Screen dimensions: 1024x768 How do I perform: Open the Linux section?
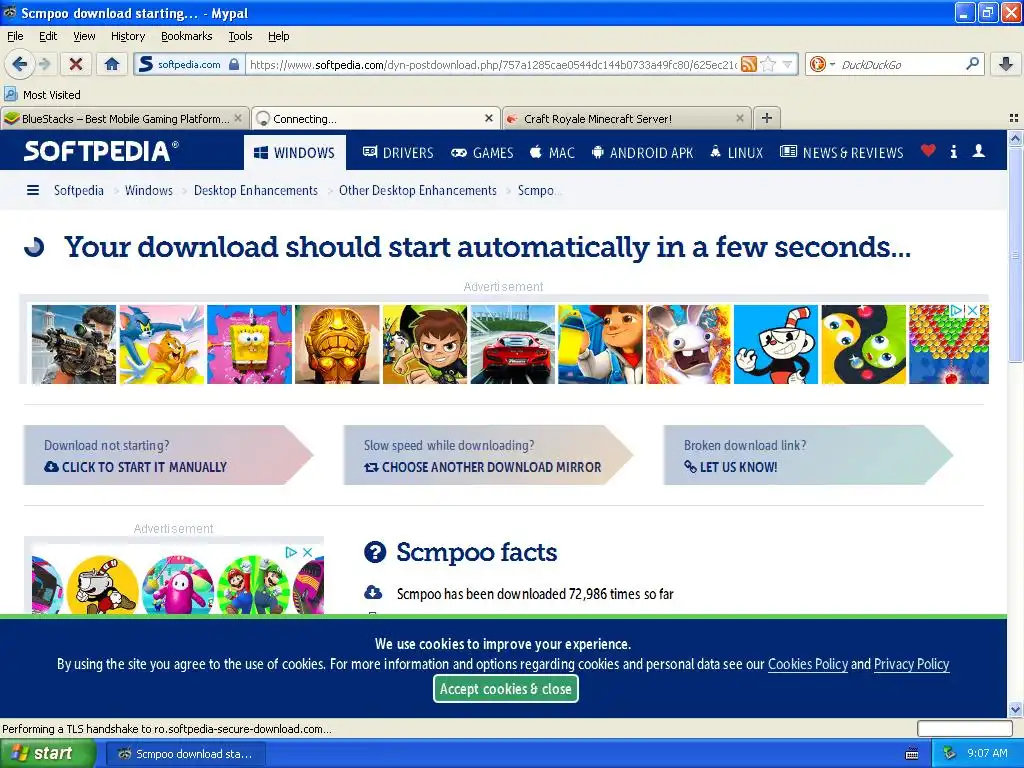pos(736,152)
